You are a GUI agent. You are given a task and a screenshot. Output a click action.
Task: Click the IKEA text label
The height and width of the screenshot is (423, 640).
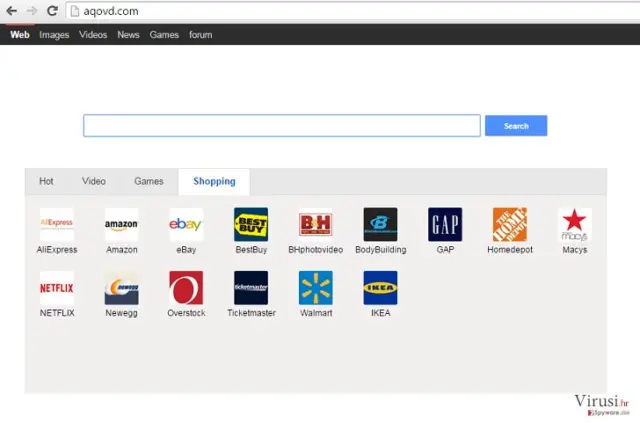point(380,313)
